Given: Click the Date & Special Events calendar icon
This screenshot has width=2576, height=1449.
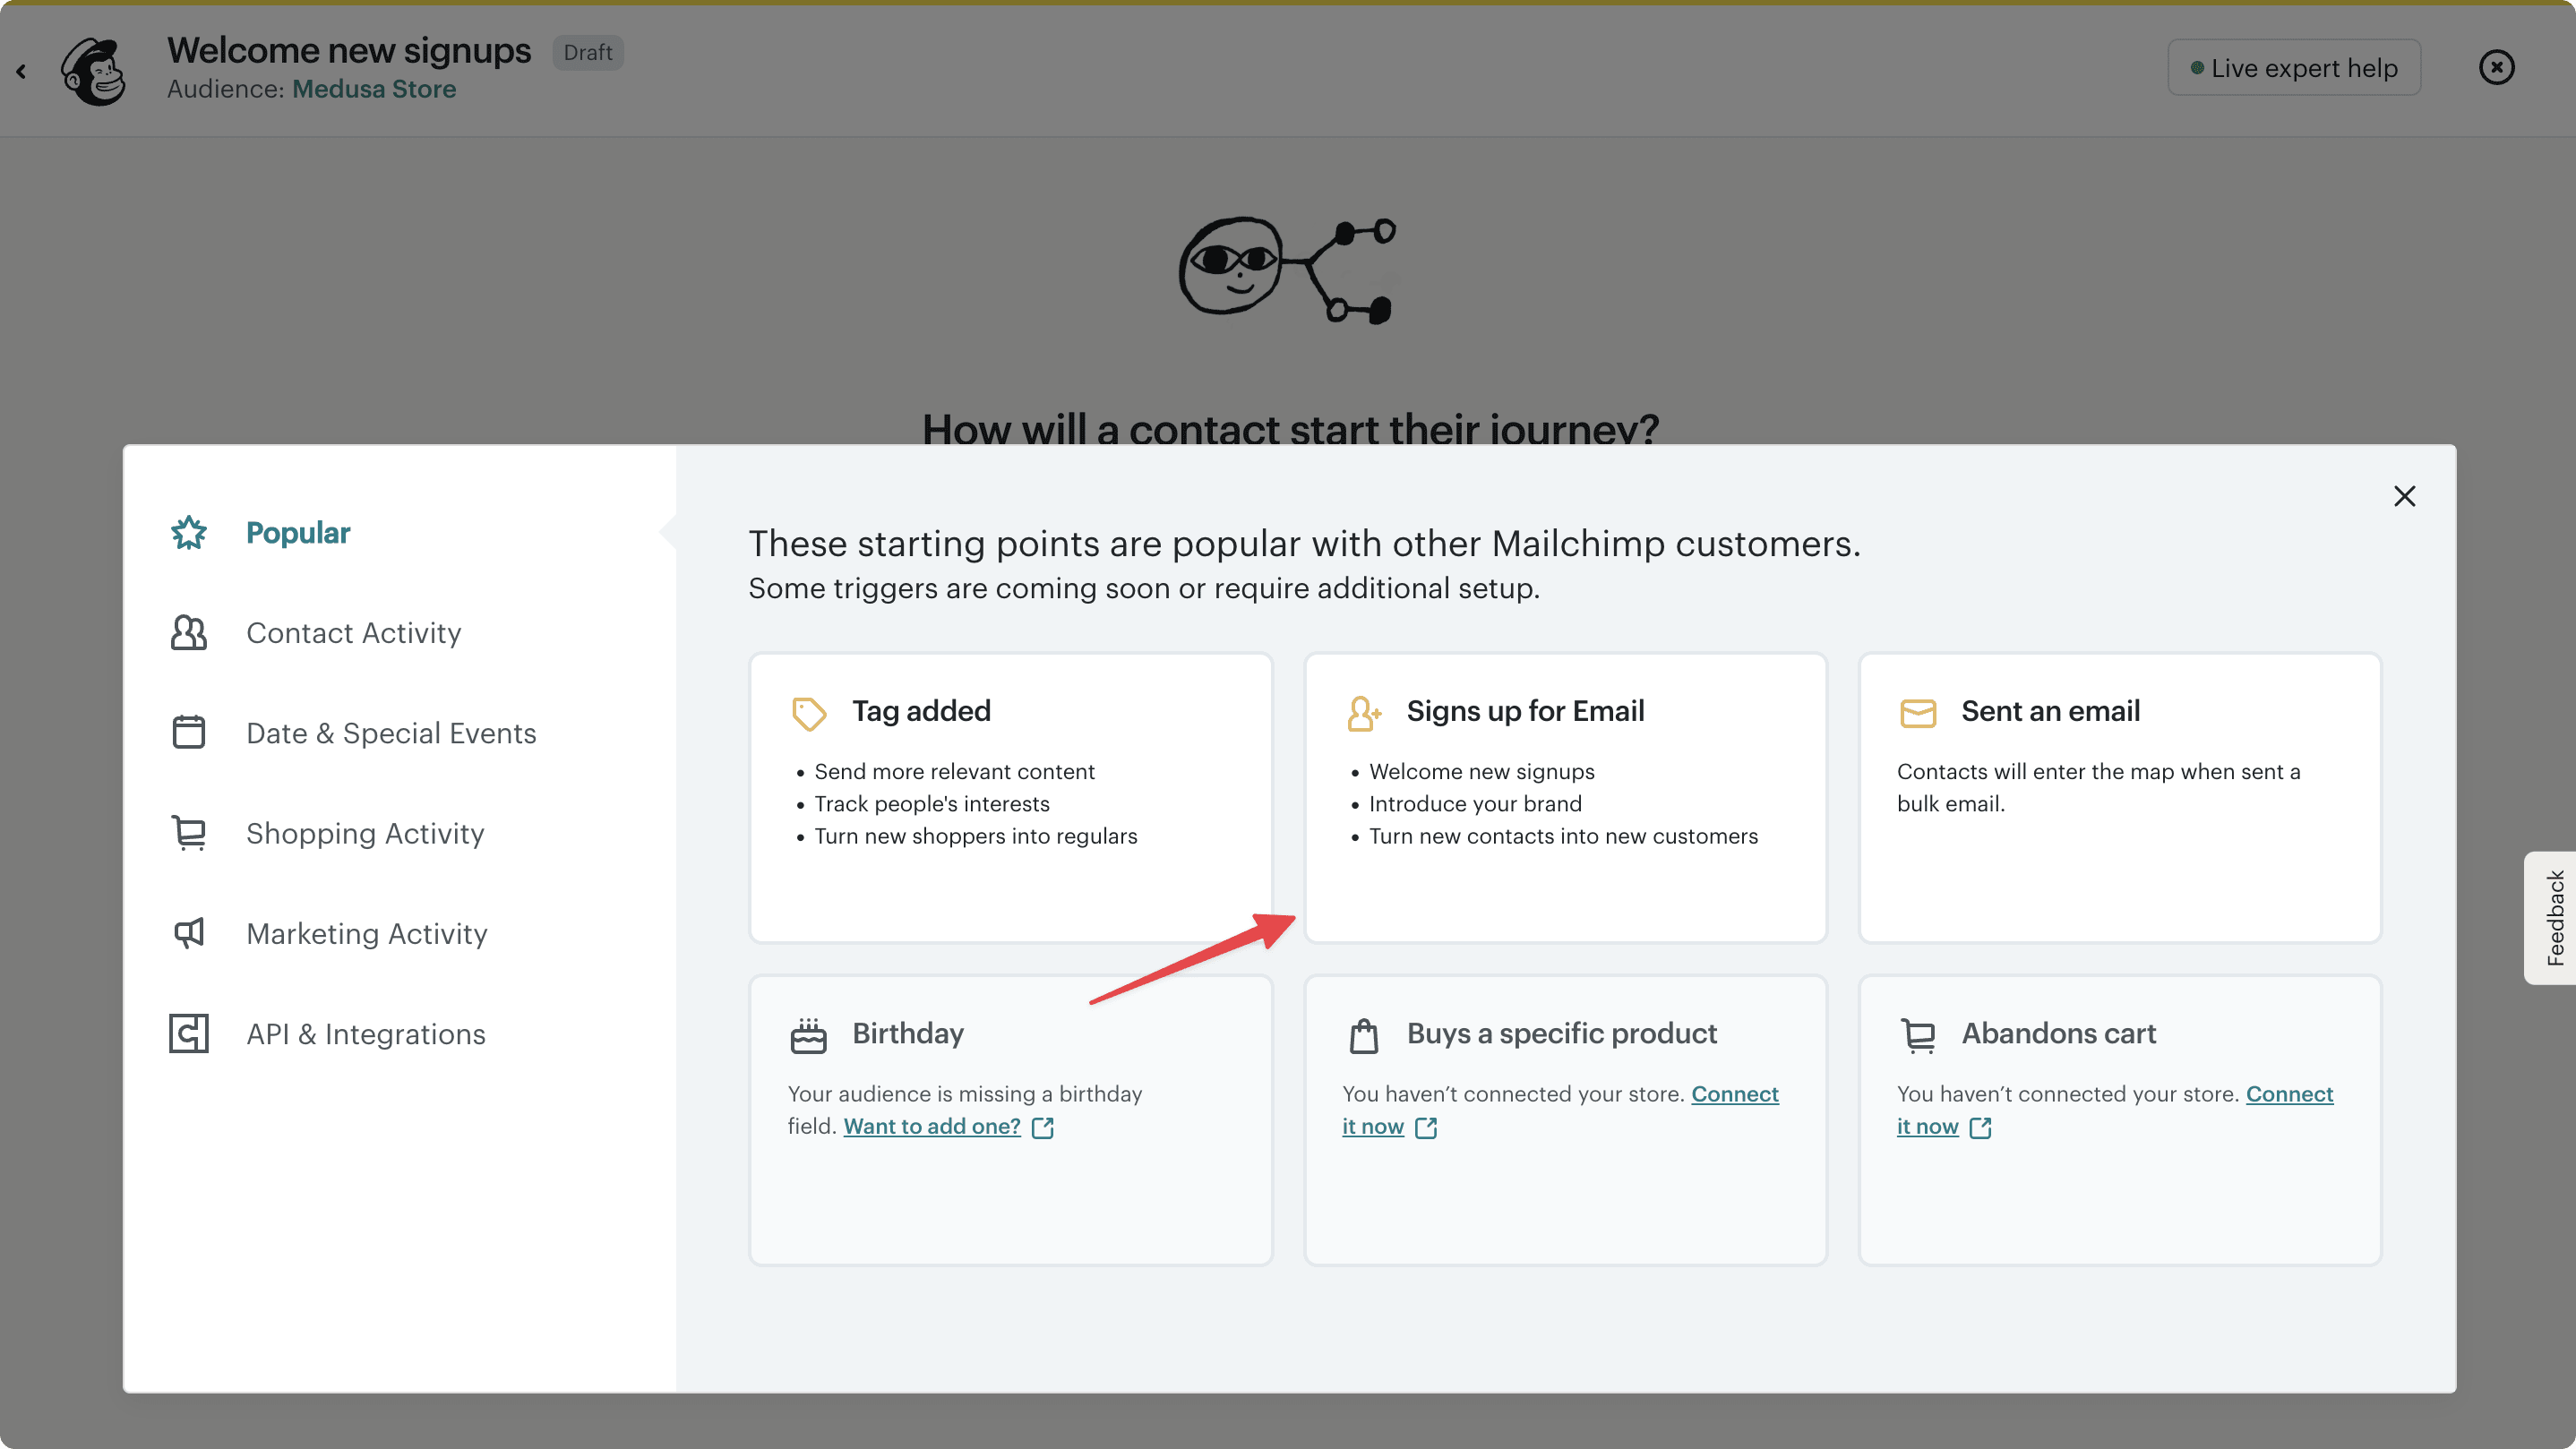Looking at the screenshot, I should [x=189, y=732].
